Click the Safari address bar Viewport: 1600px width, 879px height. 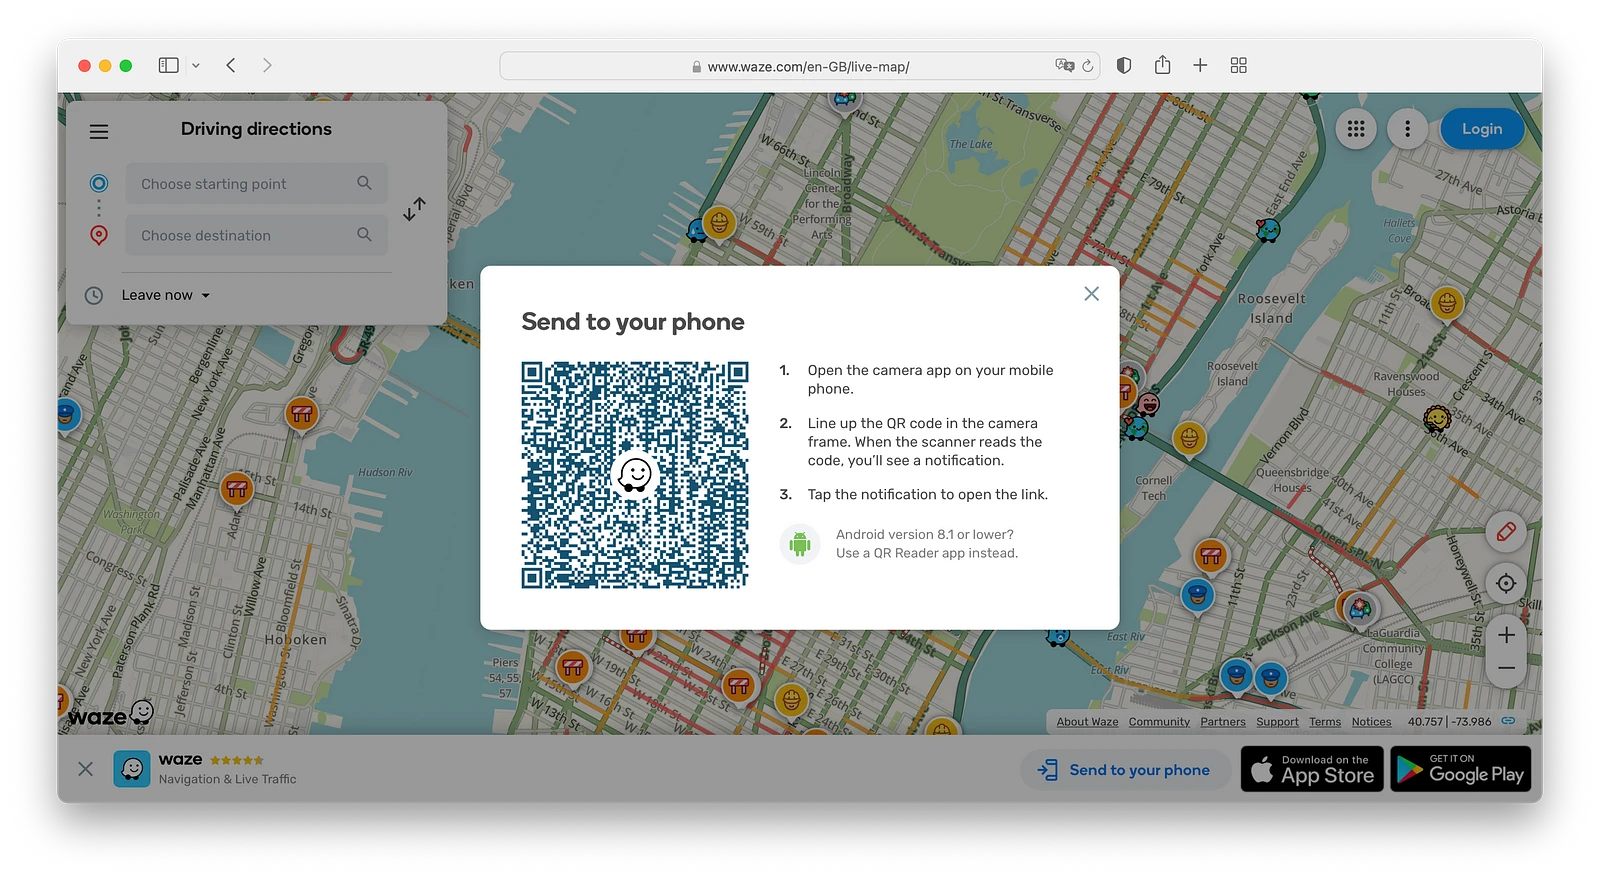[800, 66]
